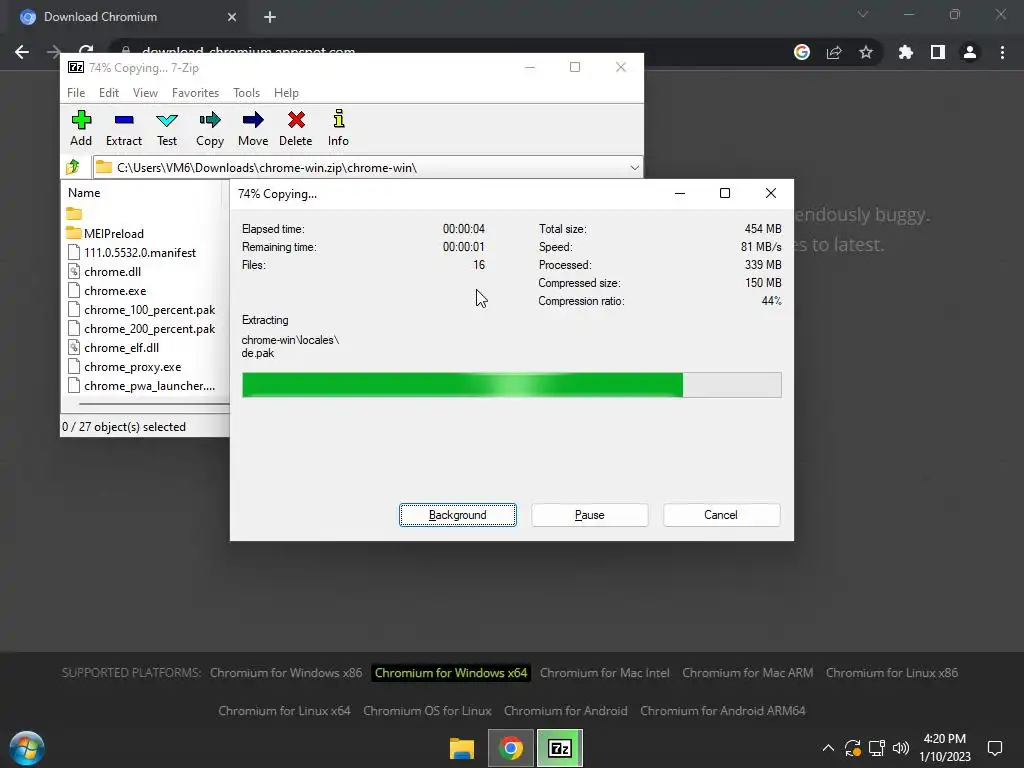Open the Edit menu in 7-Zip
Viewport: 1024px width, 768px height.
108,93
